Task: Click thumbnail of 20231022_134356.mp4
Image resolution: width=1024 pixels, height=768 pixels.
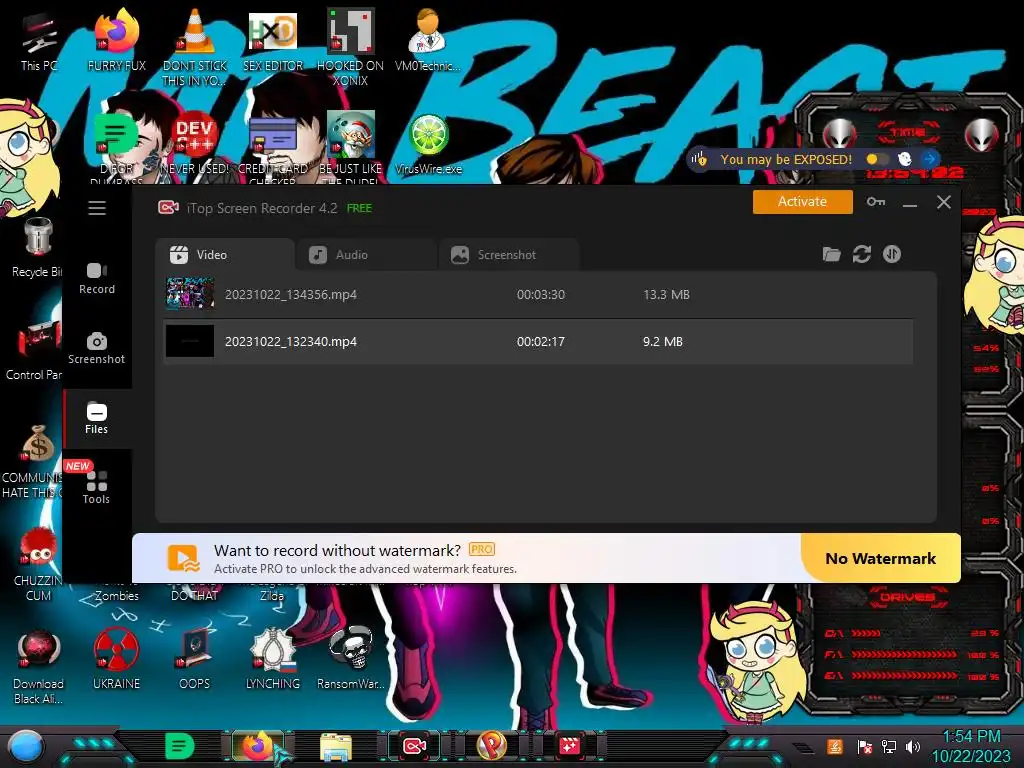Action: point(190,294)
